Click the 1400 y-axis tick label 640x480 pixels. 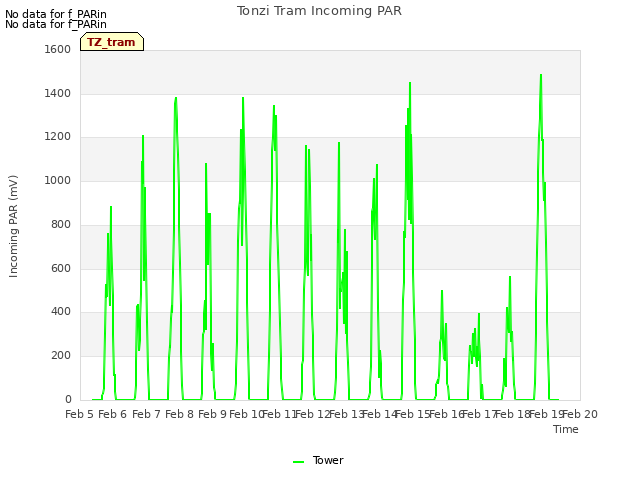click(x=58, y=93)
